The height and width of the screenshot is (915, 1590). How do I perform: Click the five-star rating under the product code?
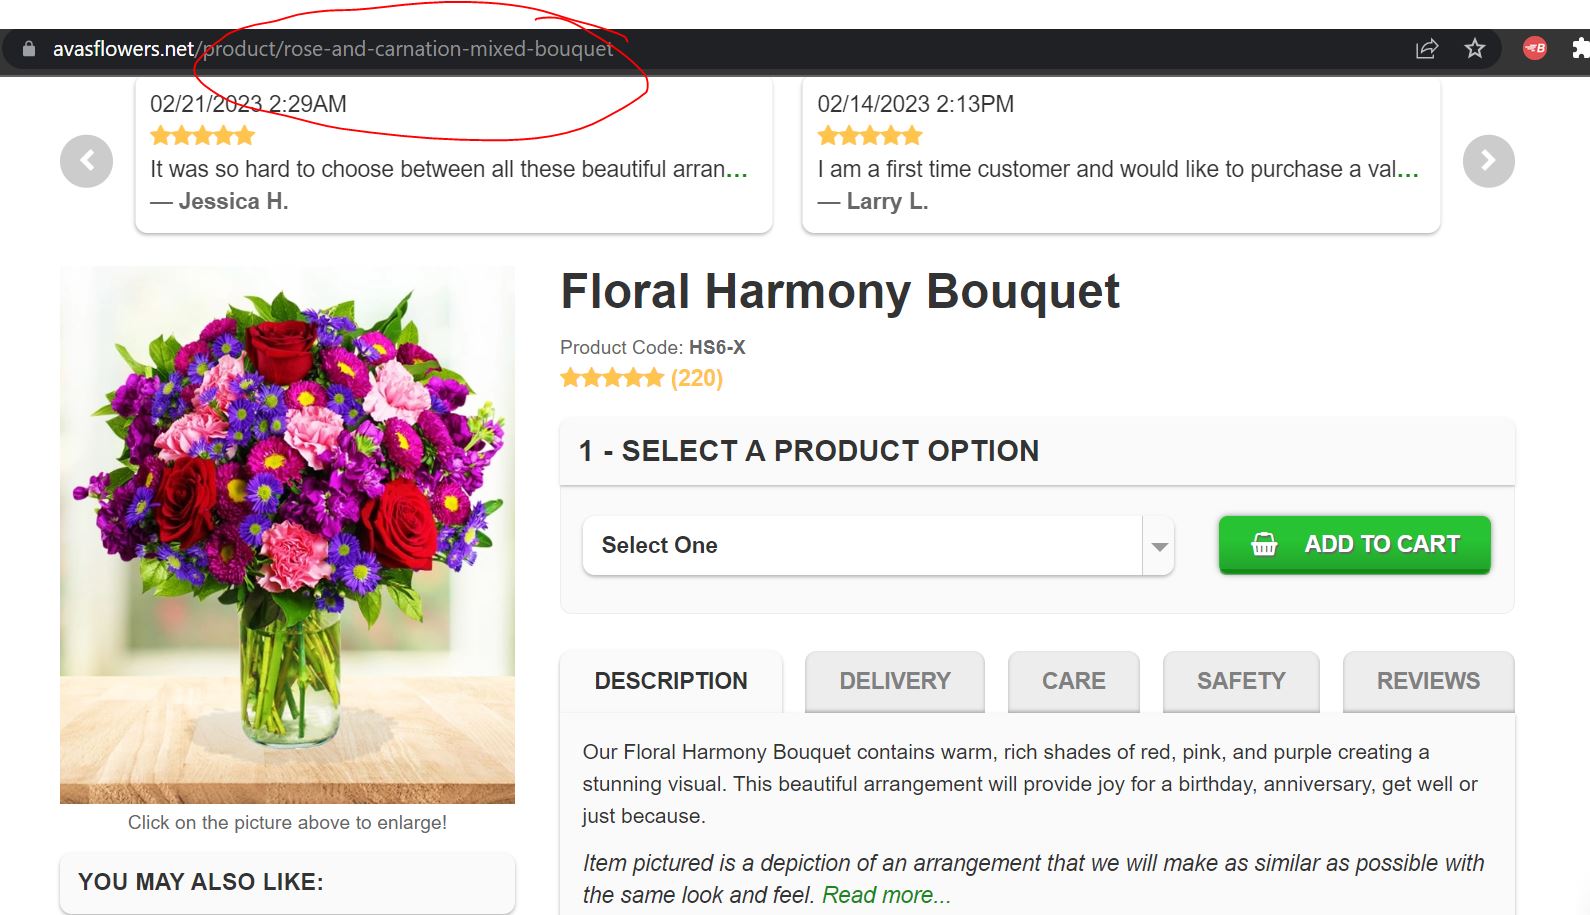611,377
